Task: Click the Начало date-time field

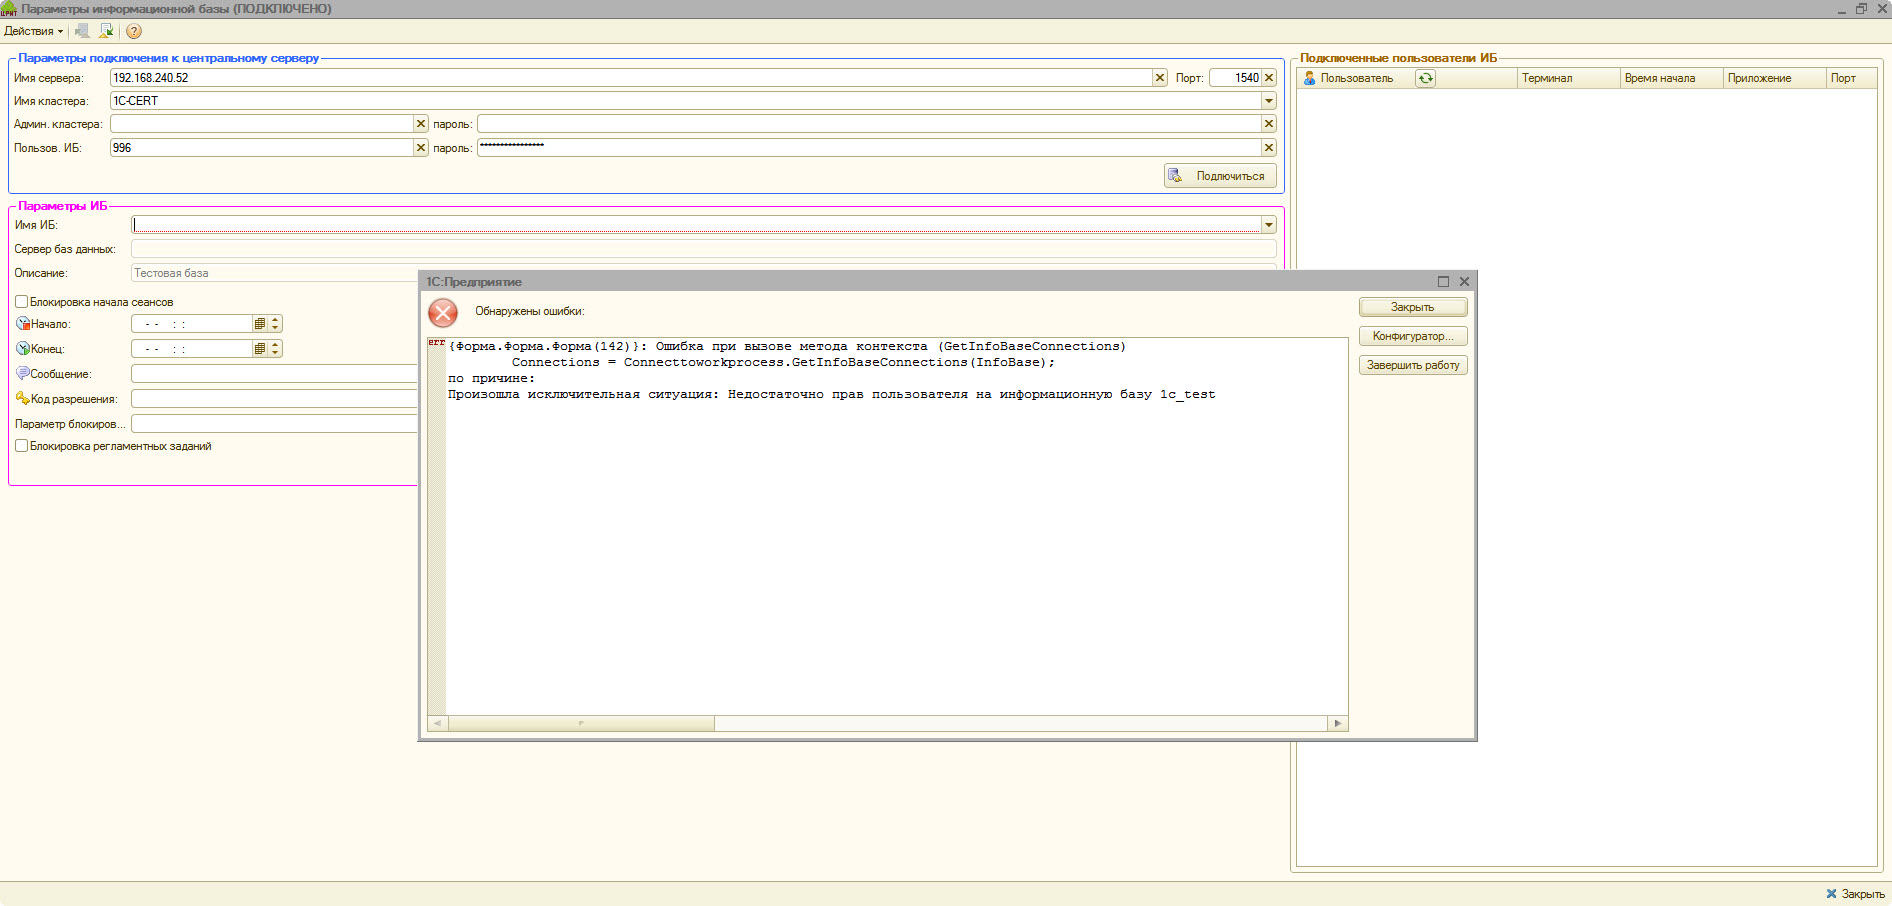Action: 192,324
